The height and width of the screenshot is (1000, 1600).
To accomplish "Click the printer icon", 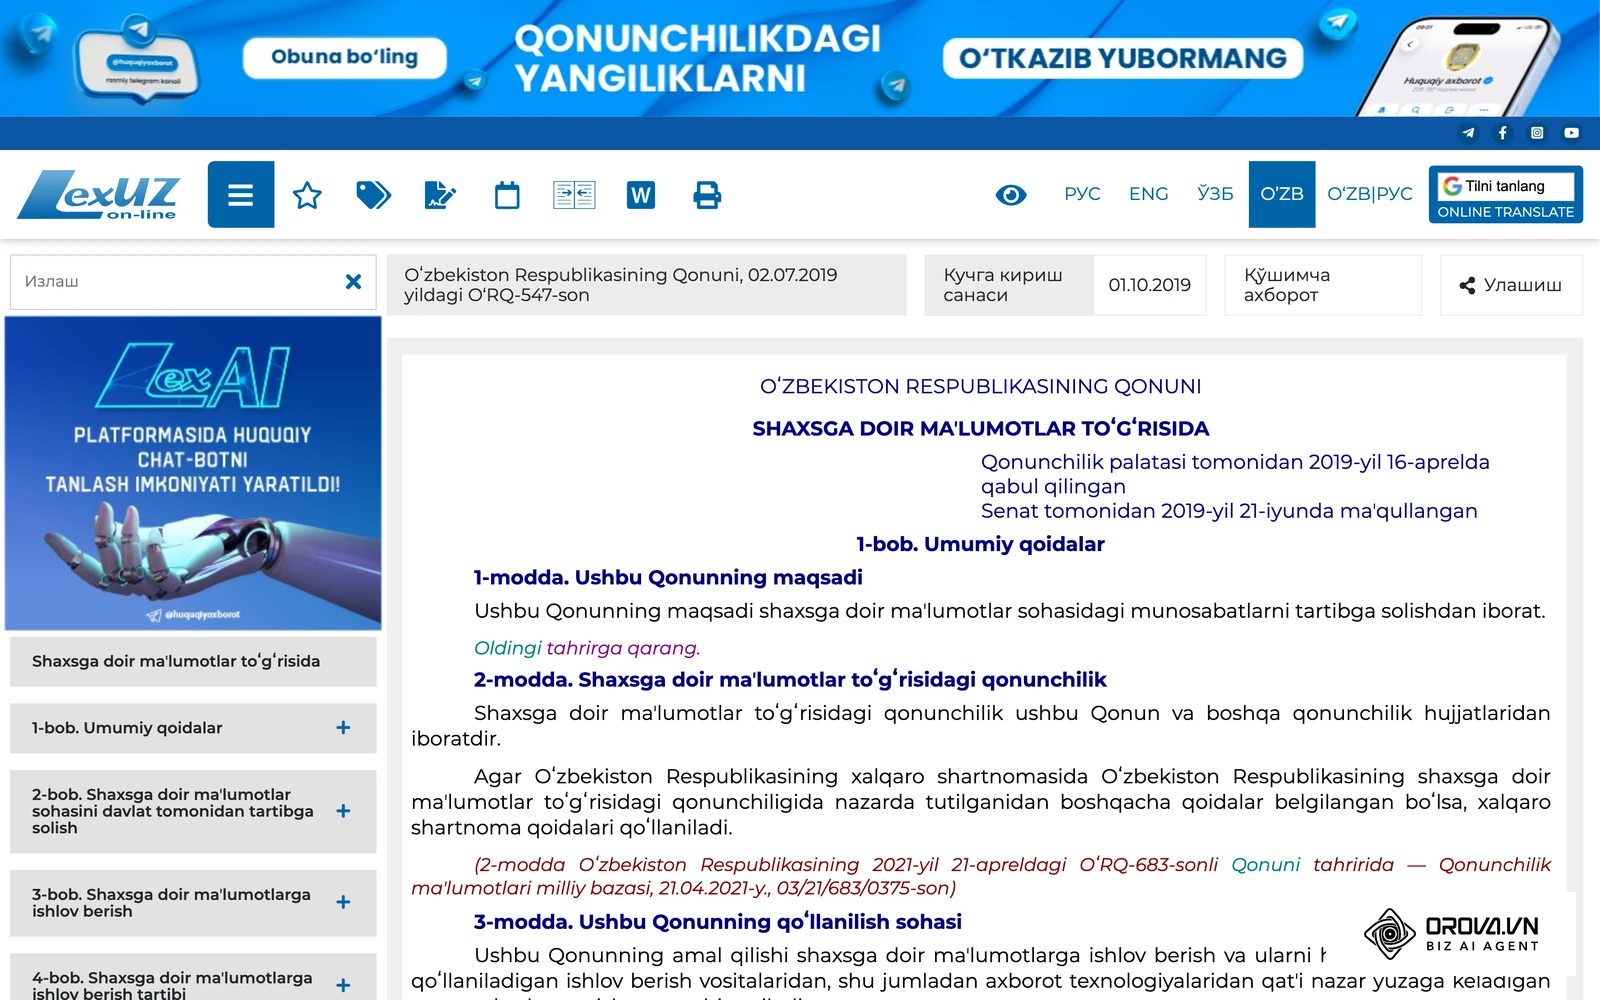I will pos(707,195).
